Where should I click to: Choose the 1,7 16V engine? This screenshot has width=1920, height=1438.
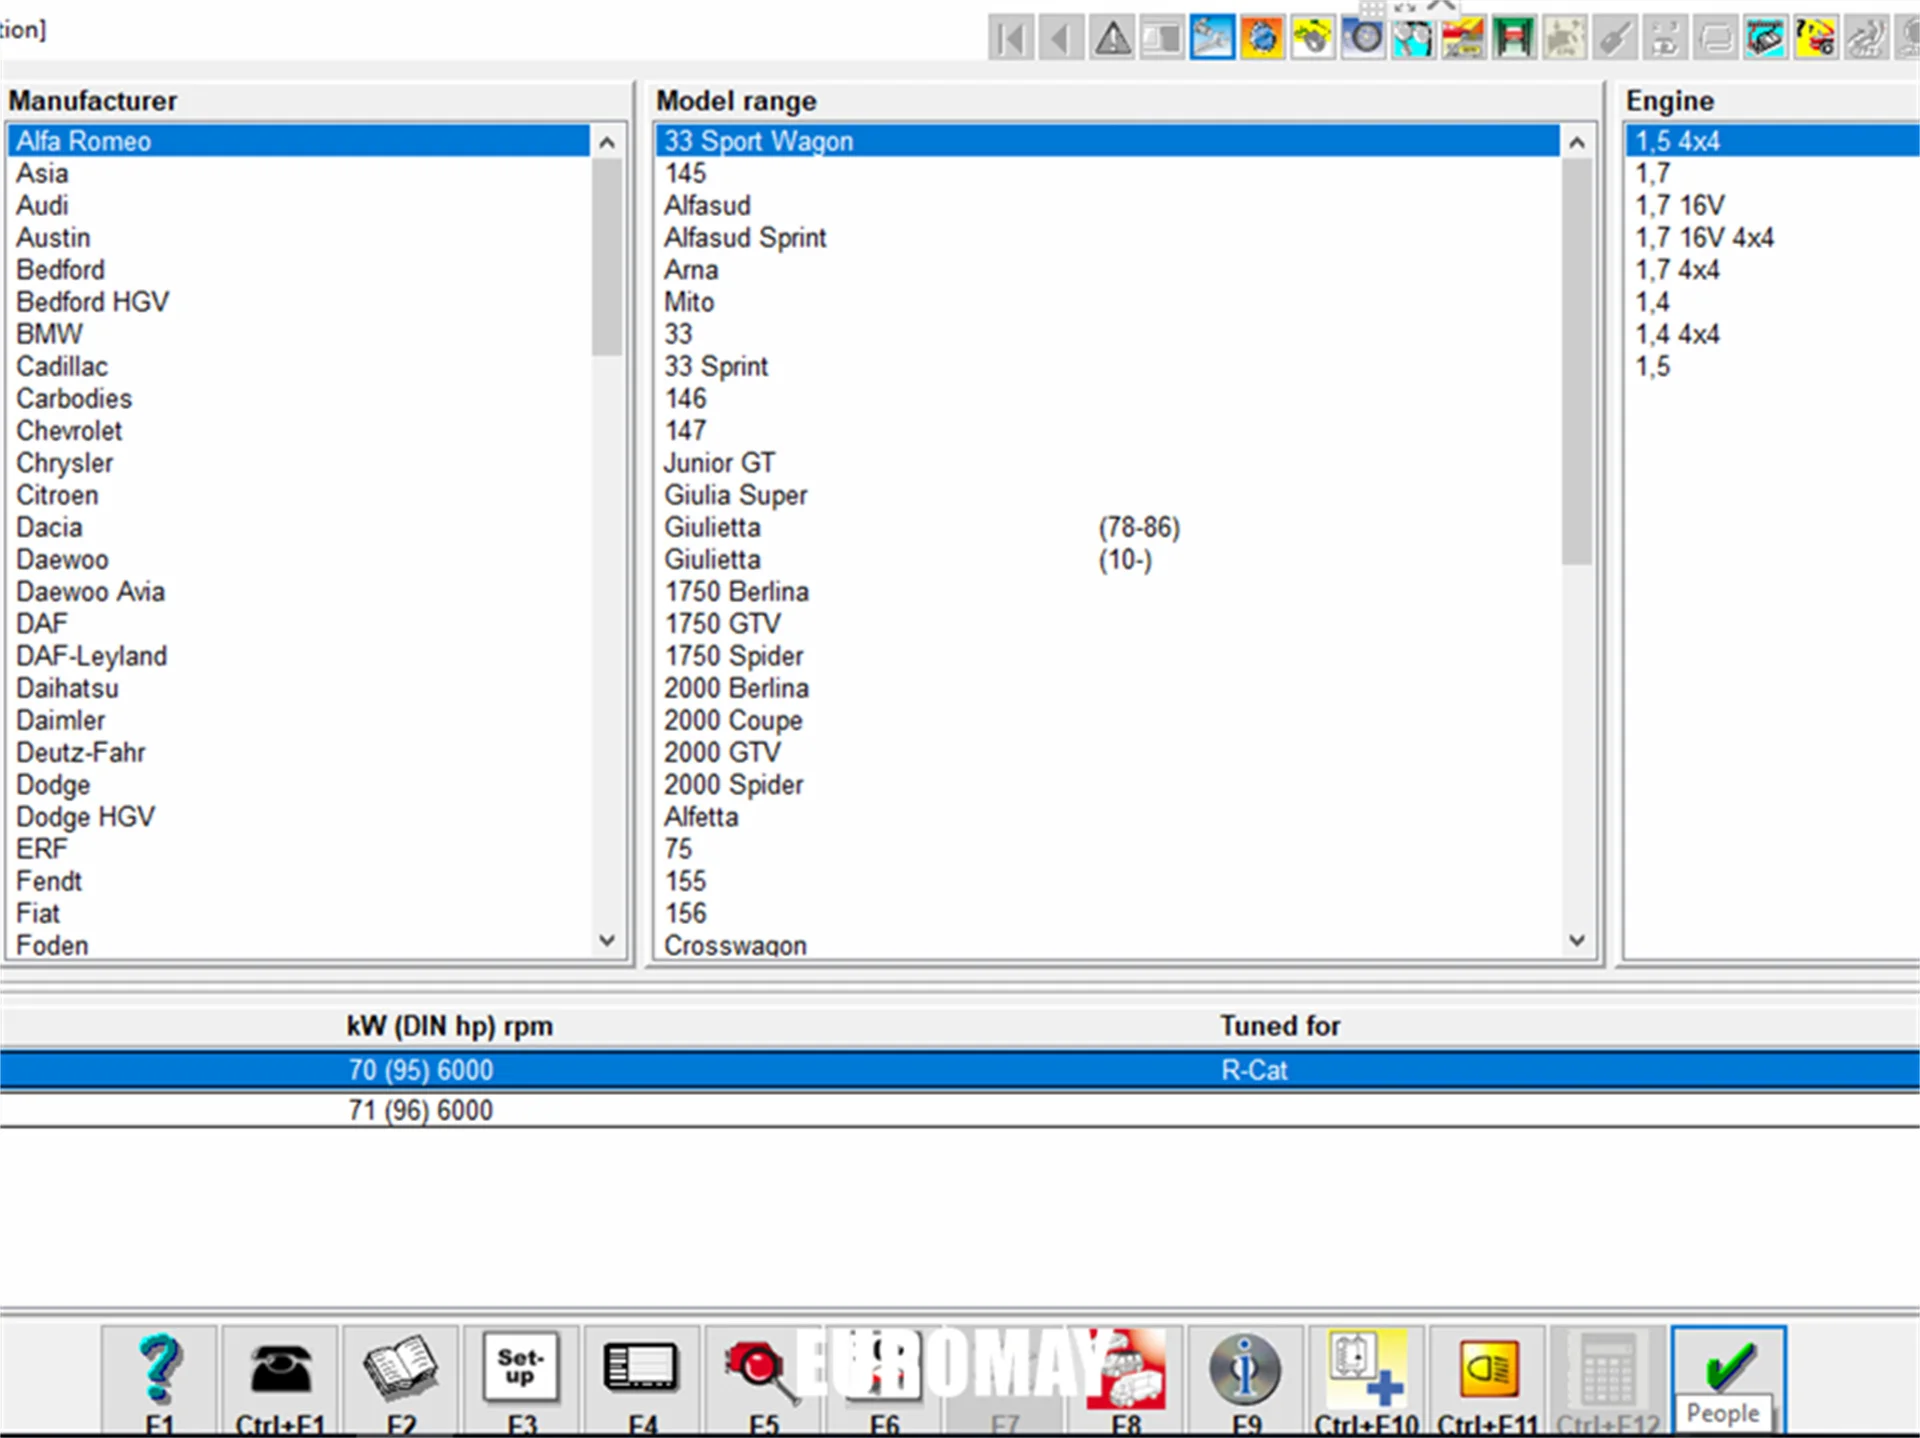pos(1680,205)
